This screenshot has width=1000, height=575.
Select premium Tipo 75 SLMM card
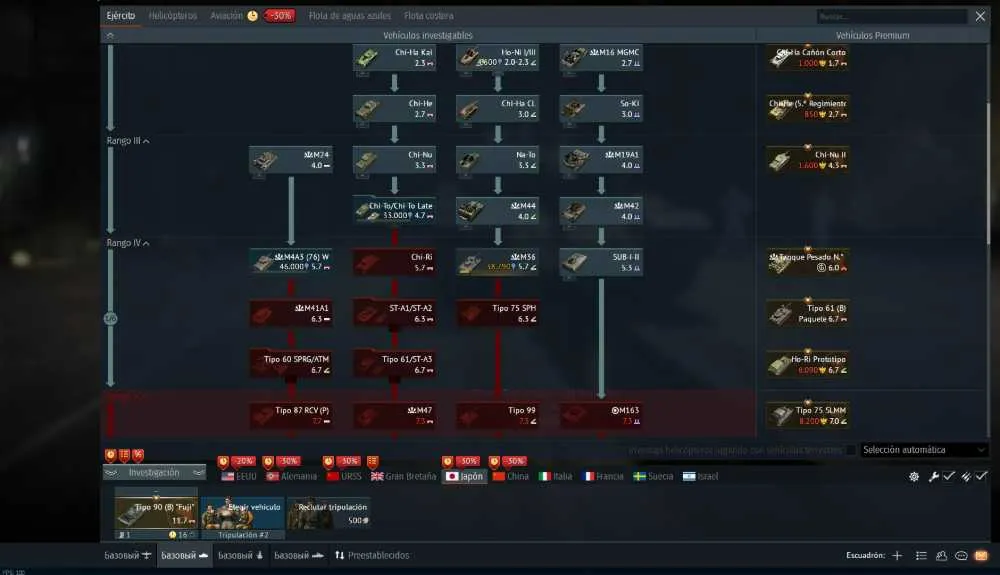pyautogui.click(x=808, y=416)
